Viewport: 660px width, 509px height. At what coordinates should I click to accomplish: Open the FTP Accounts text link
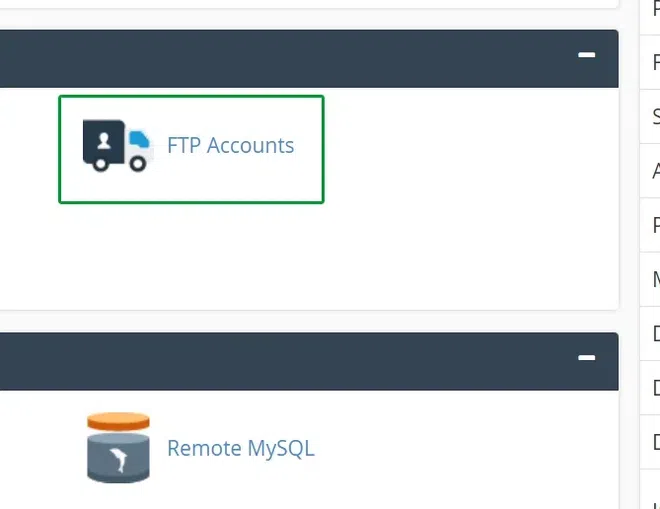coord(230,146)
